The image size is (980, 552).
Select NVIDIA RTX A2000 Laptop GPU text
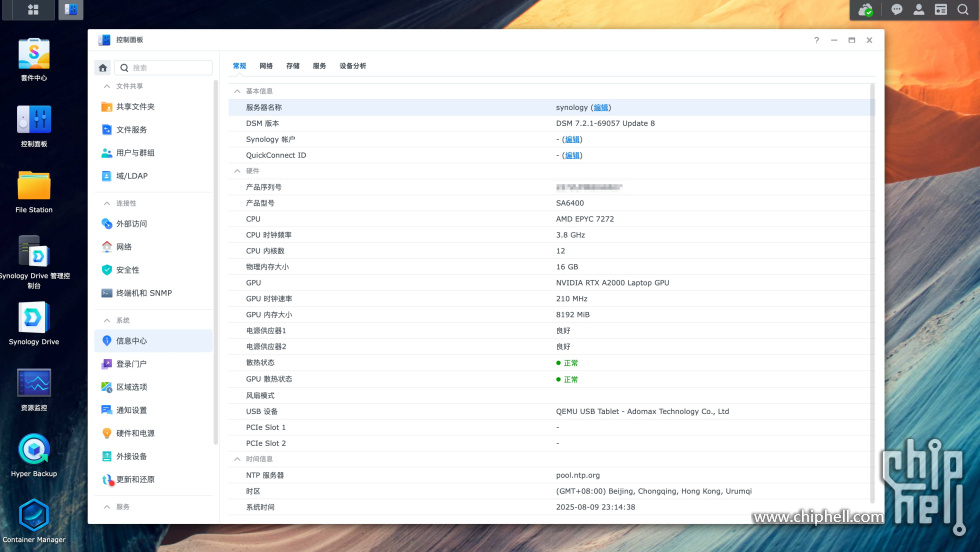pyautogui.click(x=612, y=283)
